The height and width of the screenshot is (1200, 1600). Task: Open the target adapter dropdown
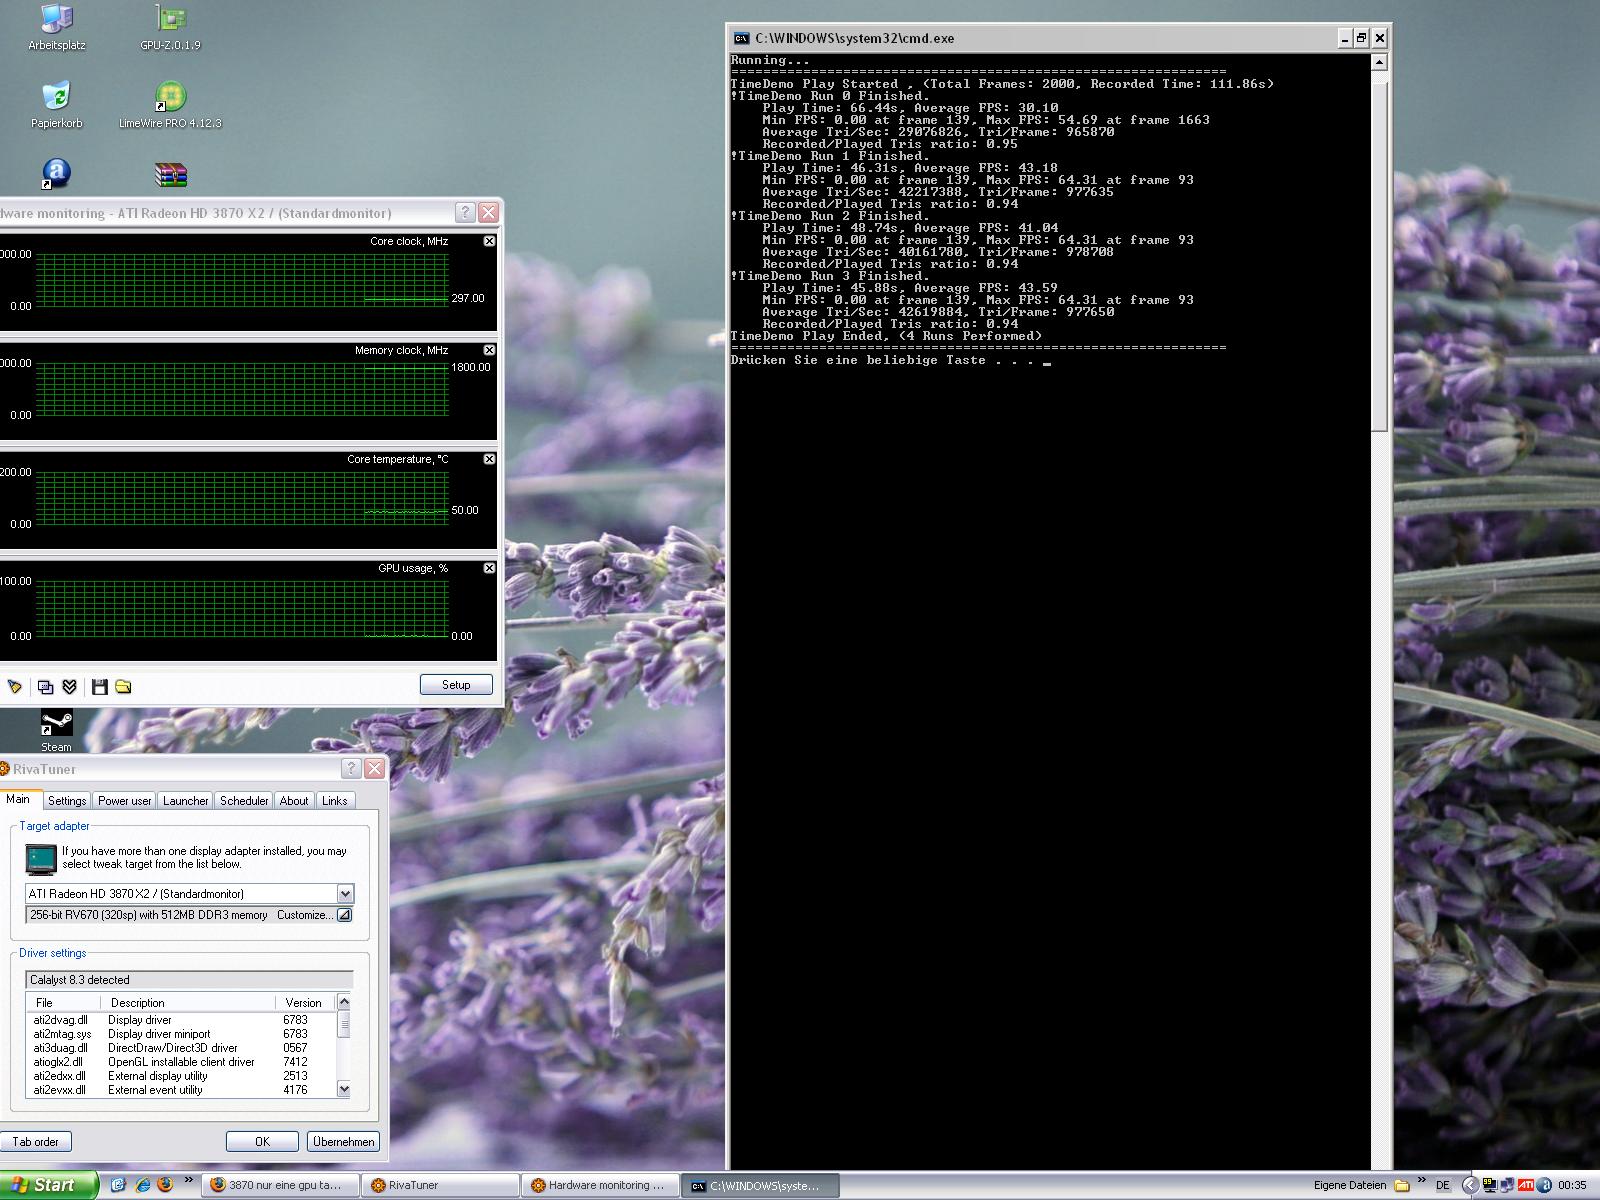[345, 894]
